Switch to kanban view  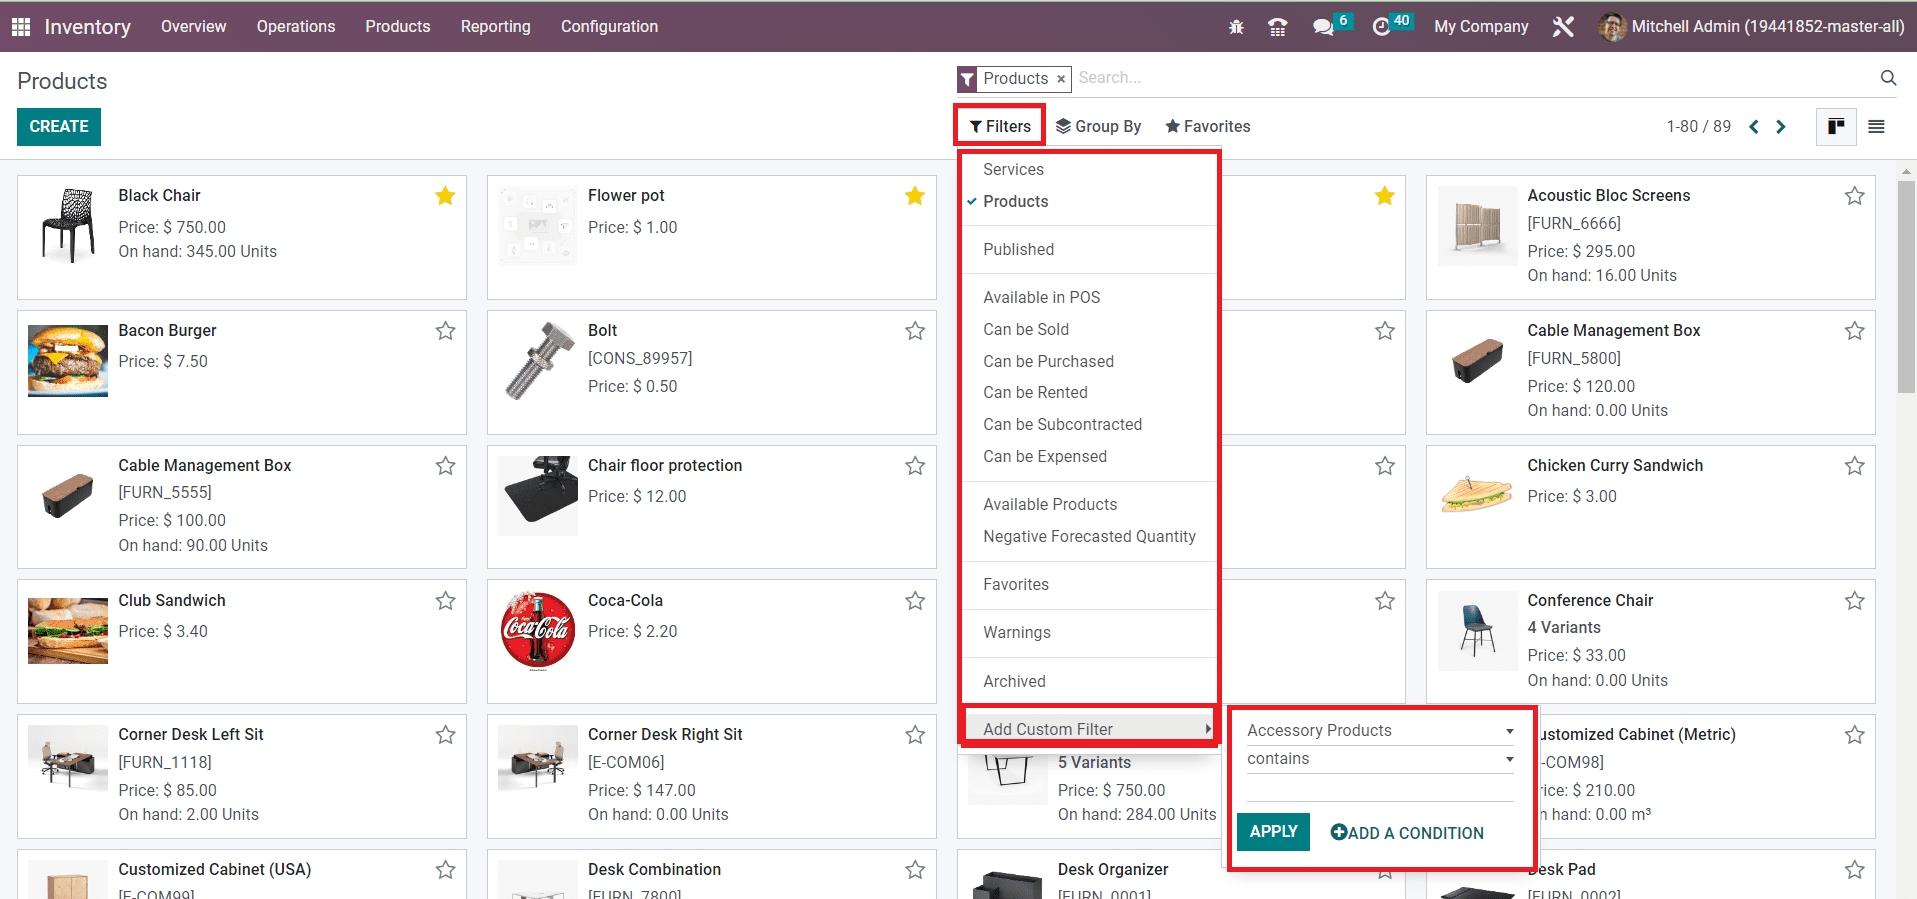tap(1836, 127)
